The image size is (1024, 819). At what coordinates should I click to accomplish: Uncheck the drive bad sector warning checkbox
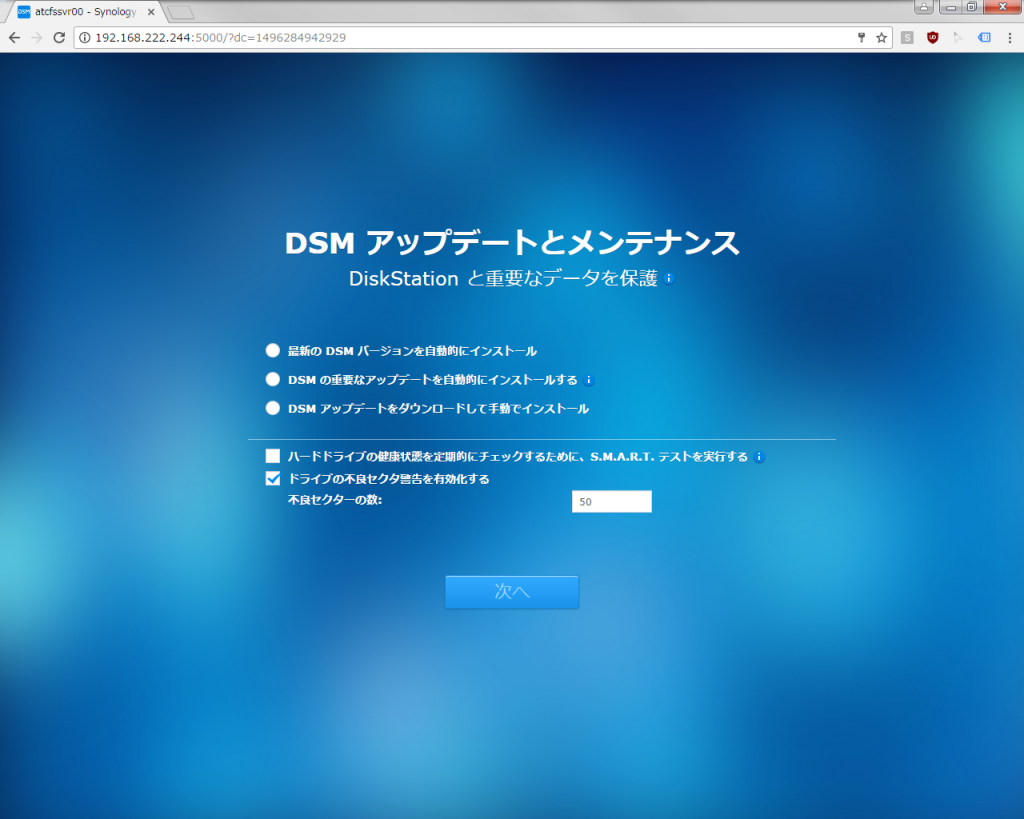click(273, 478)
